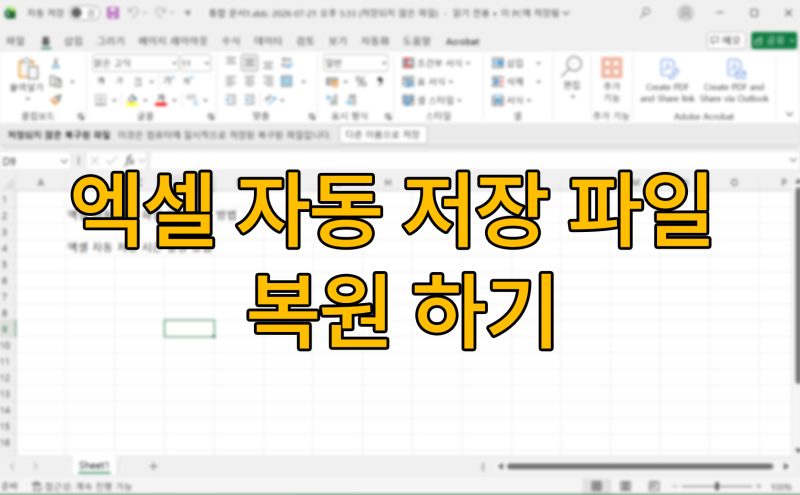Switch to the 데이터 ribbon tab
Screen dimensions: 800x495
coord(268,41)
